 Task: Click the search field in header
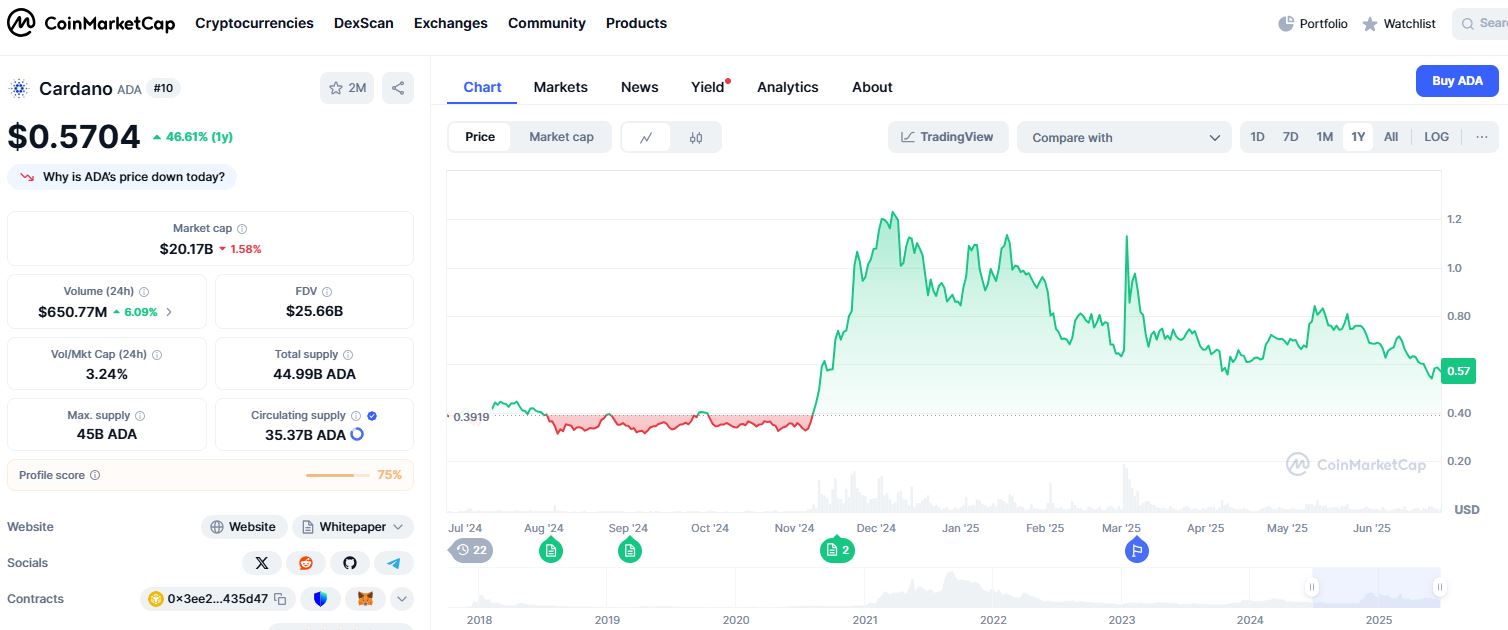click(1480, 23)
